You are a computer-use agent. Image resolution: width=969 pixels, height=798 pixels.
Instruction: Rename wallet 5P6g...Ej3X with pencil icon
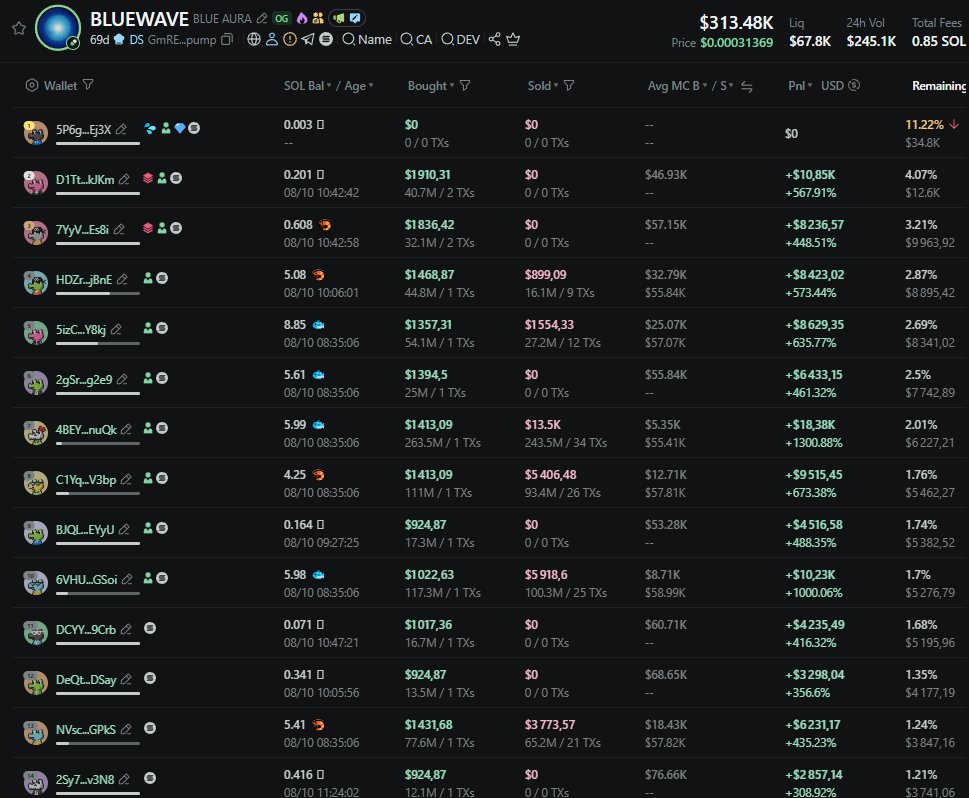pyautogui.click(x=121, y=129)
